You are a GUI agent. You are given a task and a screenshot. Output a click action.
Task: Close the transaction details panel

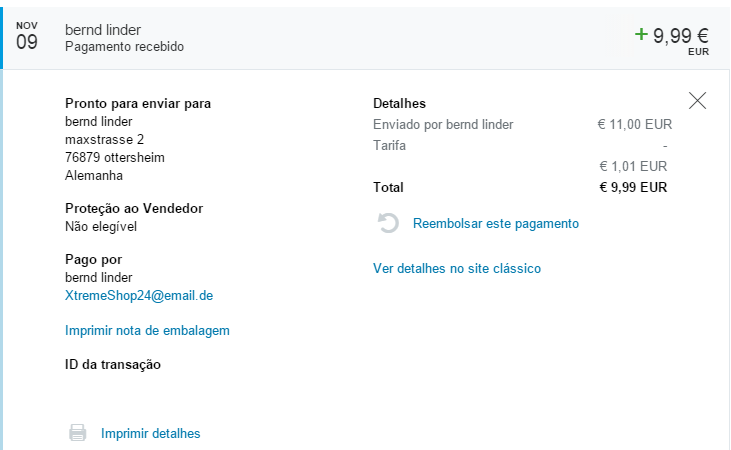pos(698,100)
